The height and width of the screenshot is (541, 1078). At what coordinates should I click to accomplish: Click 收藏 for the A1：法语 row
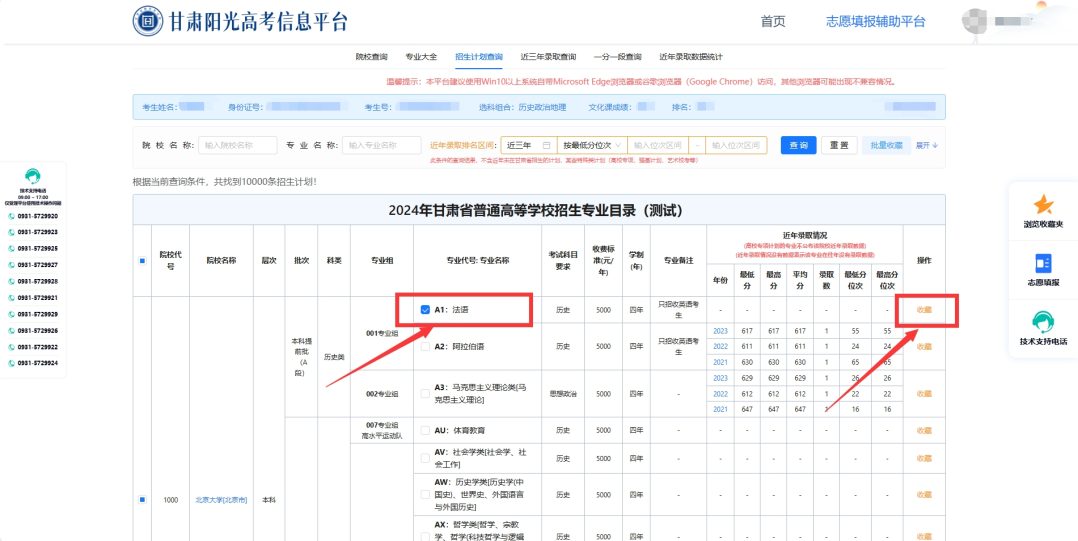[924, 310]
